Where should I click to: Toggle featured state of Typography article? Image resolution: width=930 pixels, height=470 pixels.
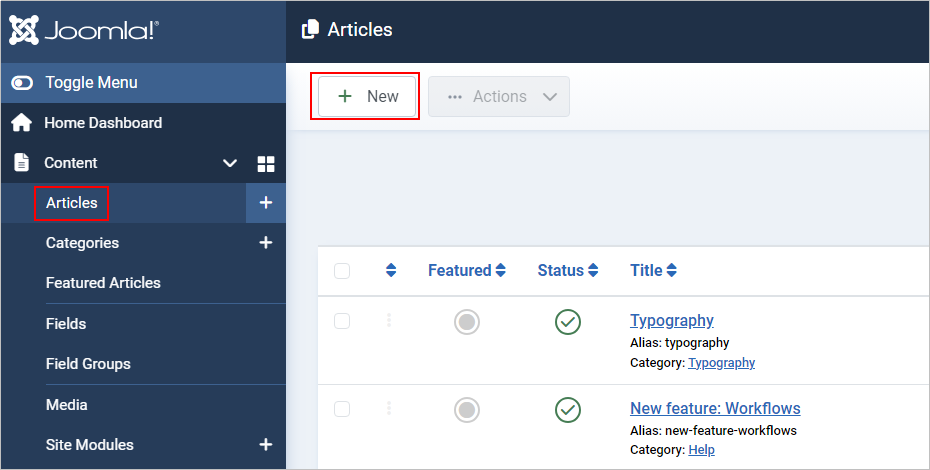467,322
